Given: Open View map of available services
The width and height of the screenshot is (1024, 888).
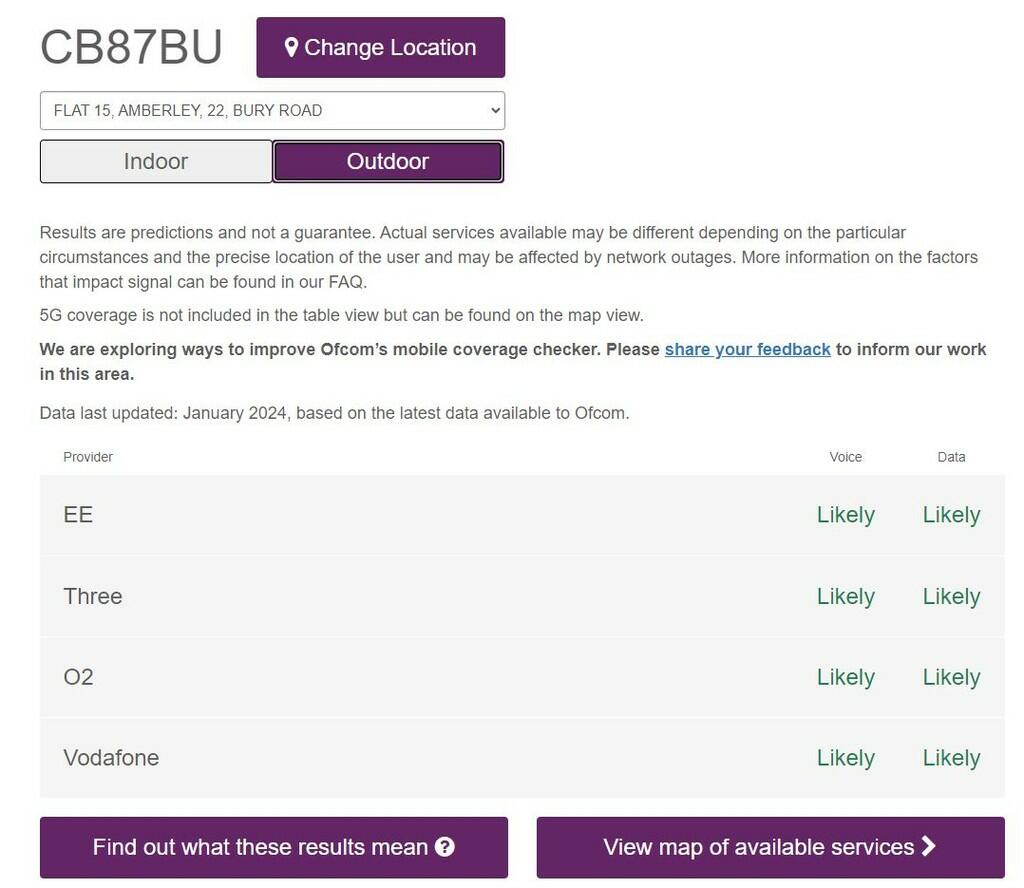Looking at the screenshot, I should click(x=770, y=847).
